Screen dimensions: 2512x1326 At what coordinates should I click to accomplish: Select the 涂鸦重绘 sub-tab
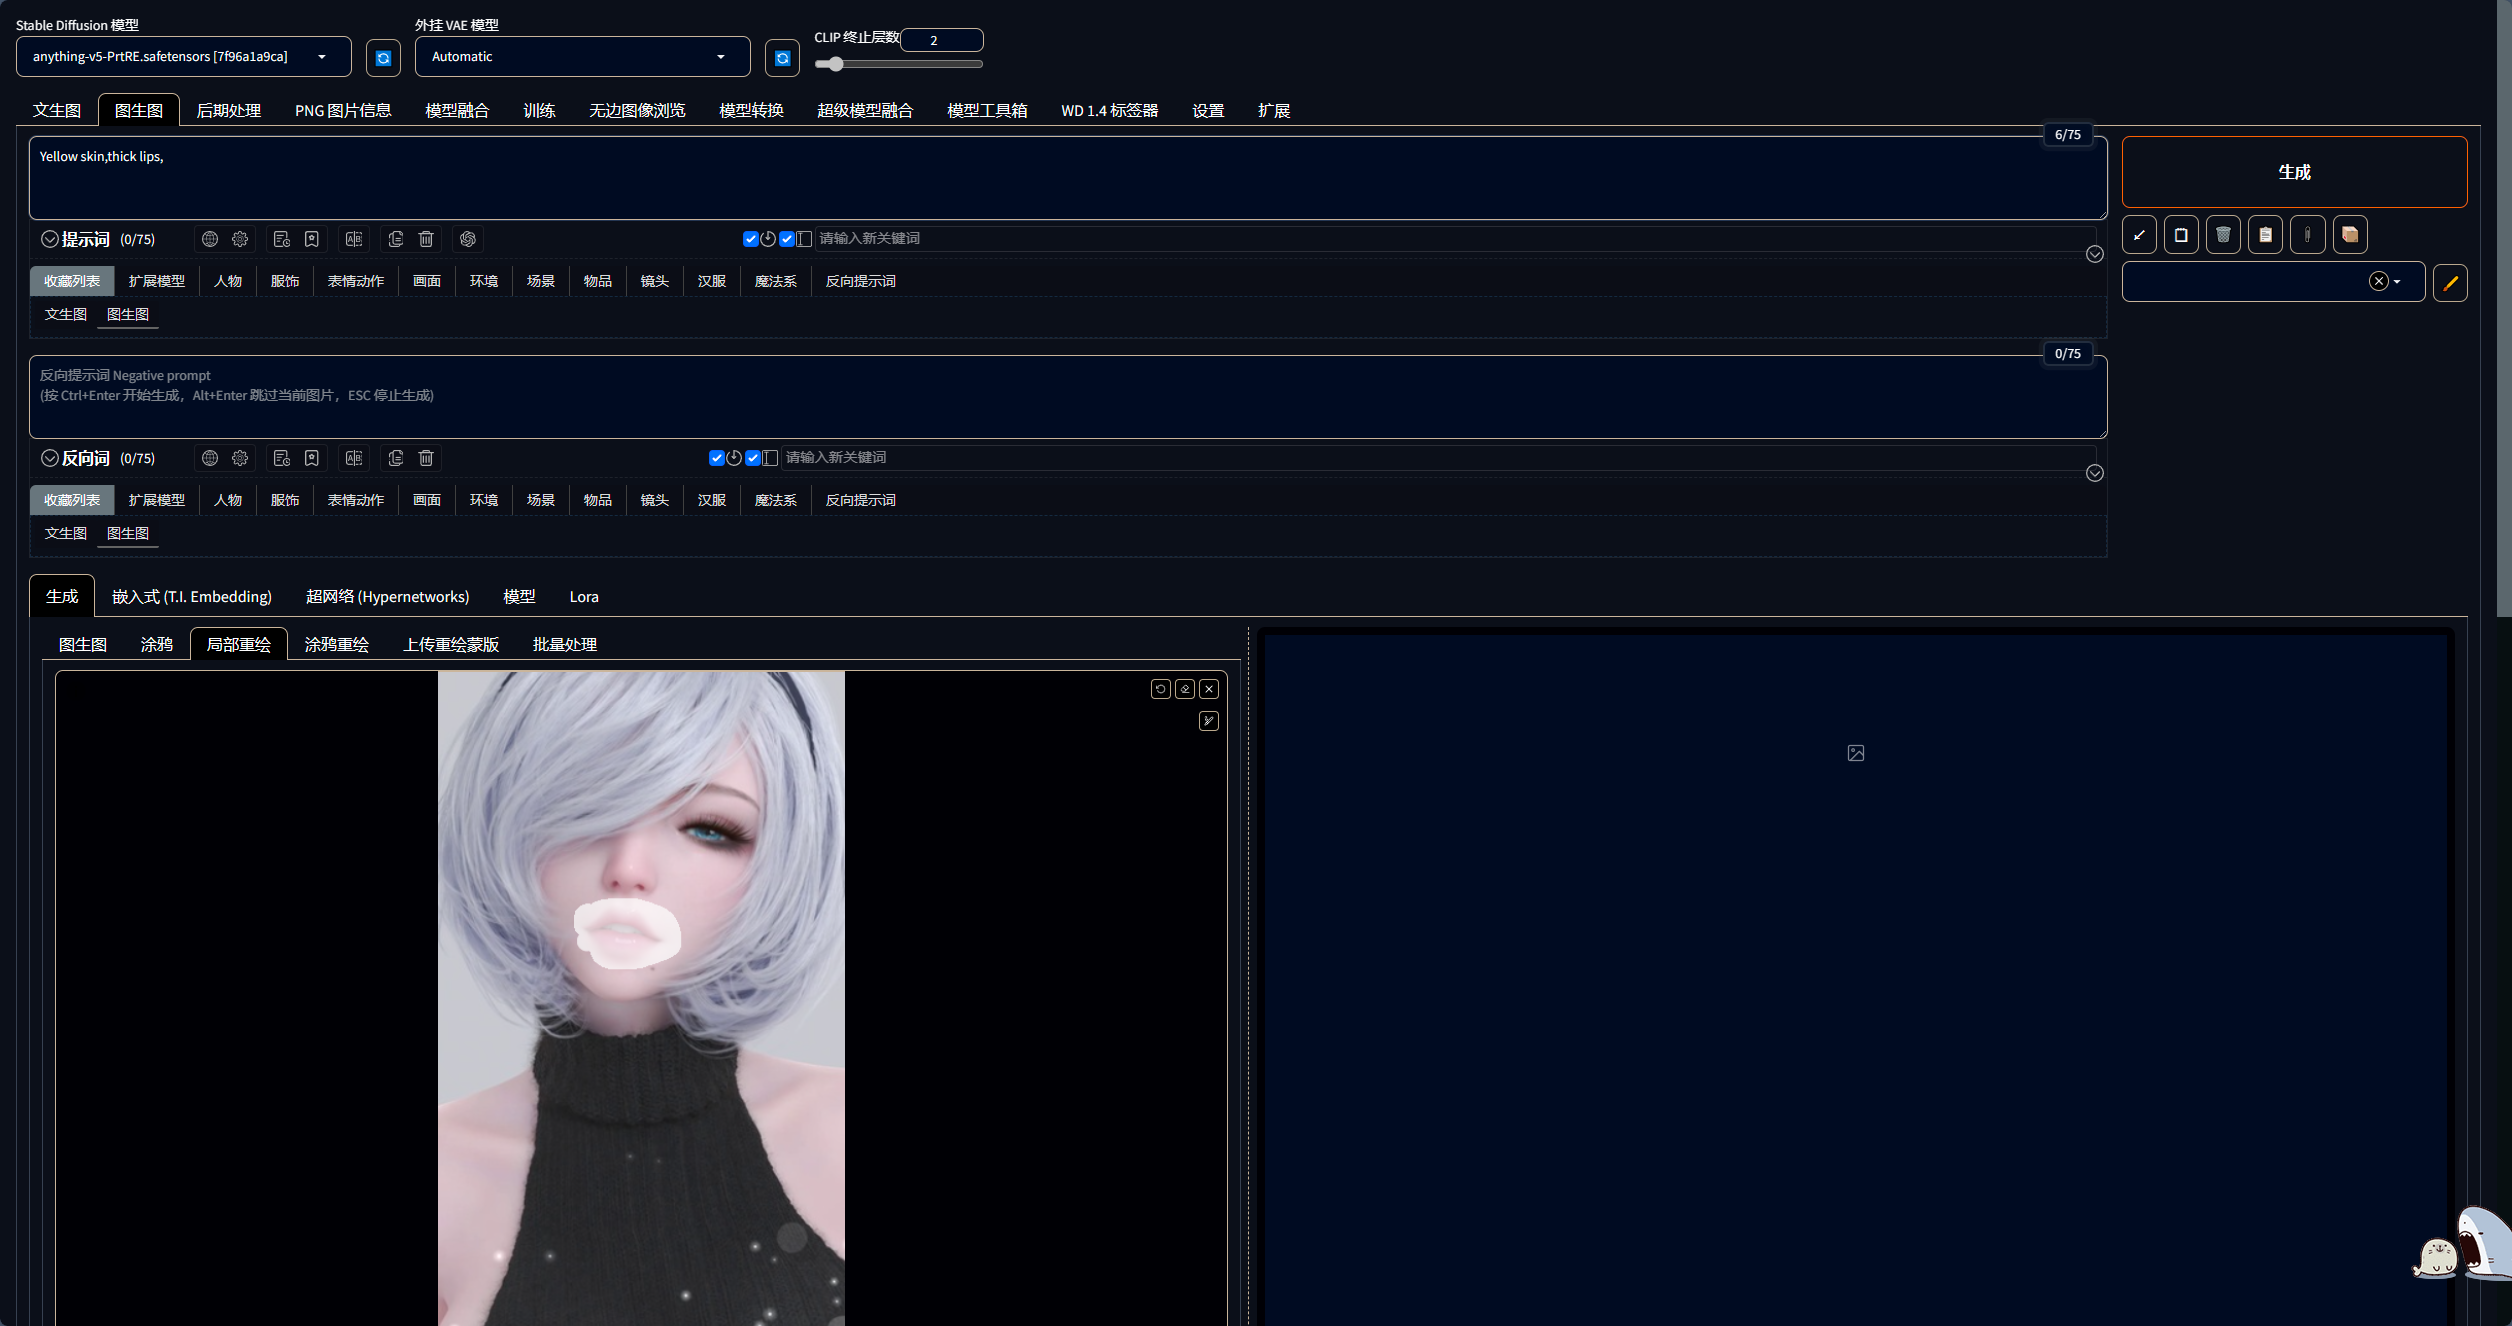336,645
